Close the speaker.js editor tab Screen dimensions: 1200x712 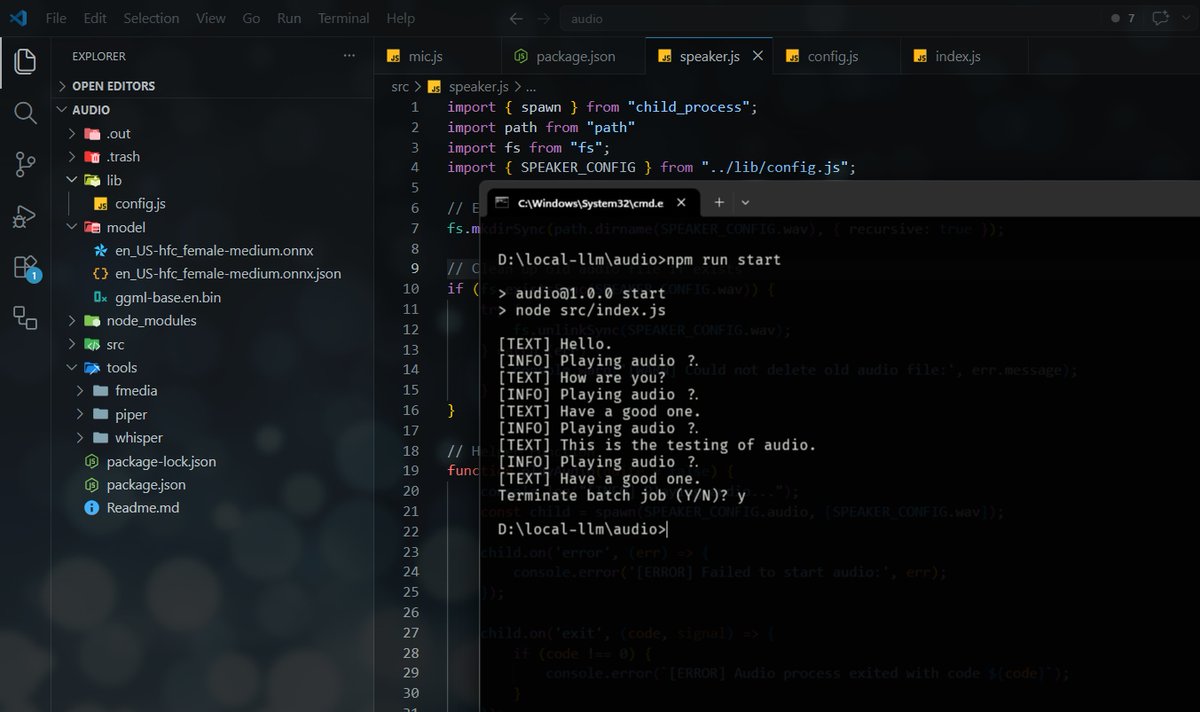(758, 56)
